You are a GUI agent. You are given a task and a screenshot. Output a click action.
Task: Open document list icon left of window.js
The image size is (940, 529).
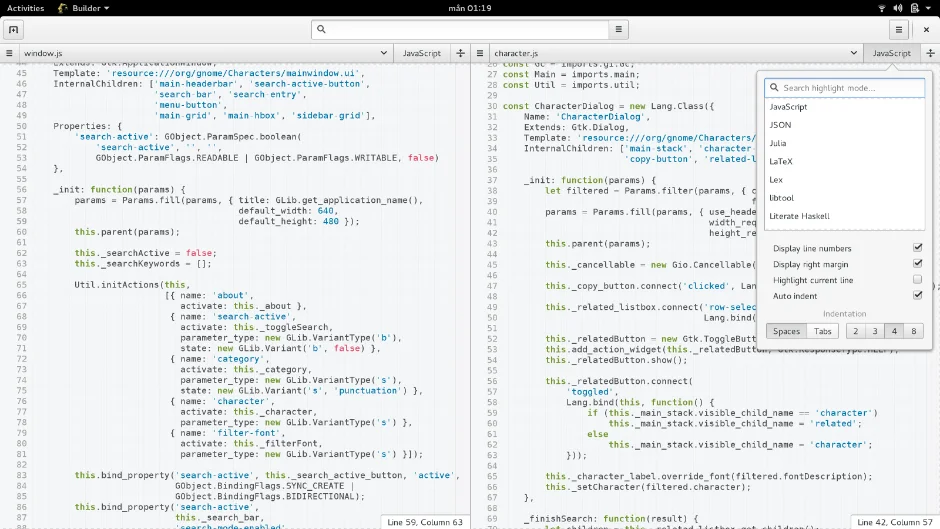(x=9, y=53)
